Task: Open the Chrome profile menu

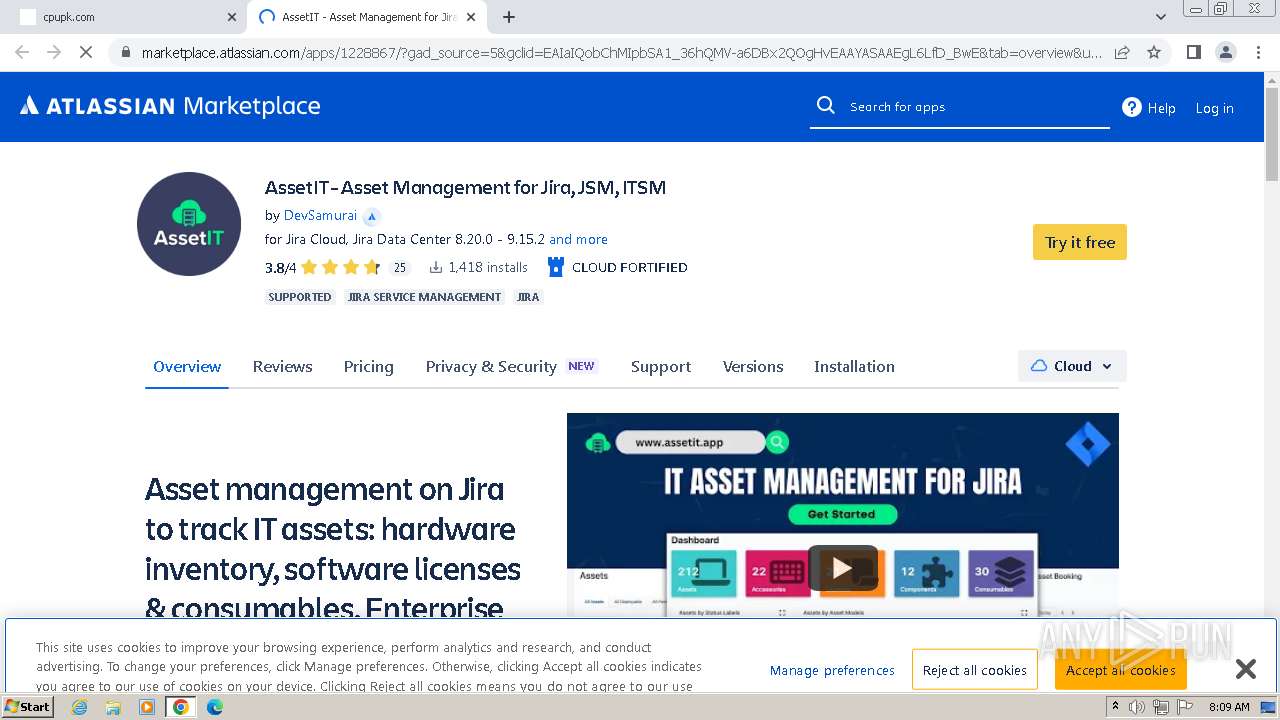Action: 1225,52
